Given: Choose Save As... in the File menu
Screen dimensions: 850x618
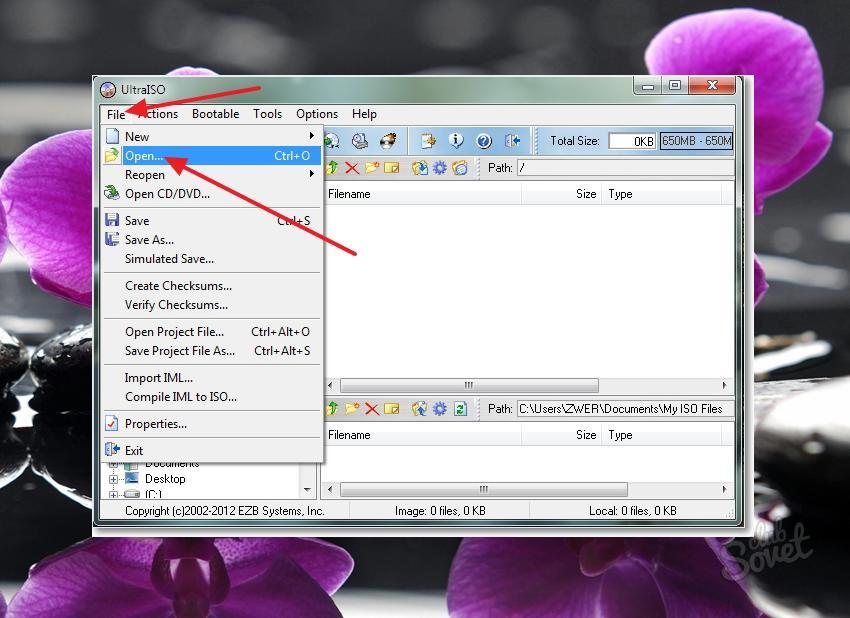Looking at the screenshot, I should 149,240.
